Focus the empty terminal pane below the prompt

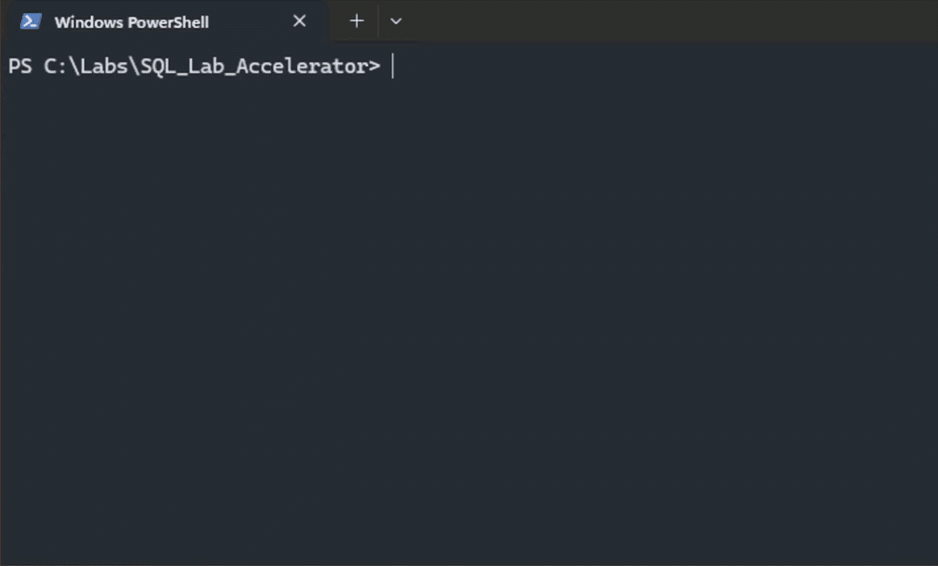[469, 311]
